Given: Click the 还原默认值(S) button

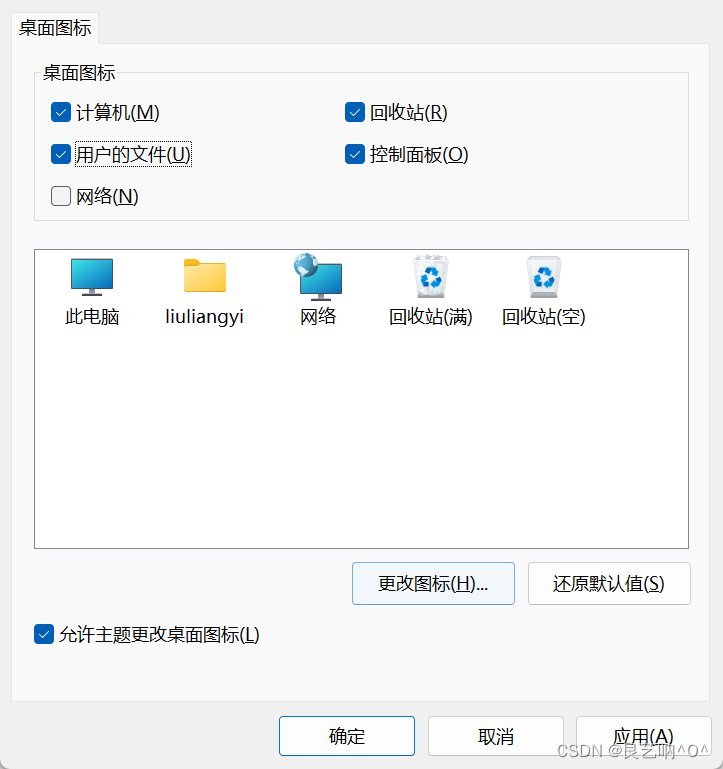Looking at the screenshot, I should 609,584.
